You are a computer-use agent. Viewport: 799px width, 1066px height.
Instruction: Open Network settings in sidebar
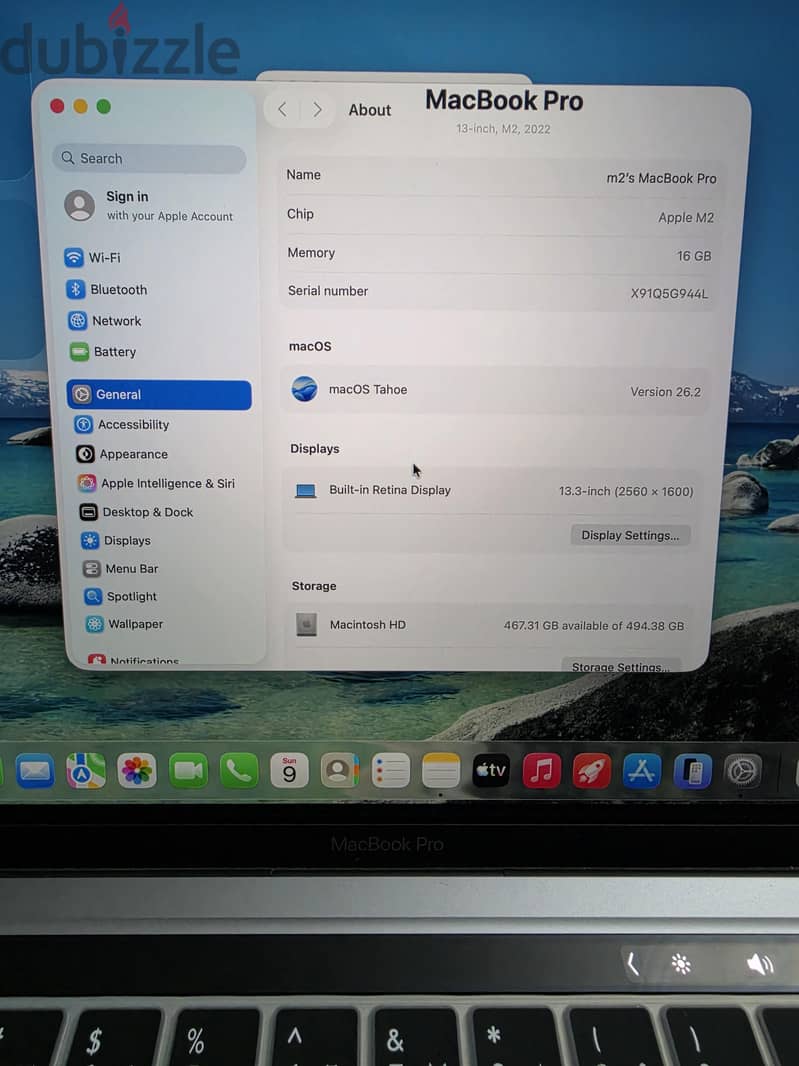[x=105, y=321]
